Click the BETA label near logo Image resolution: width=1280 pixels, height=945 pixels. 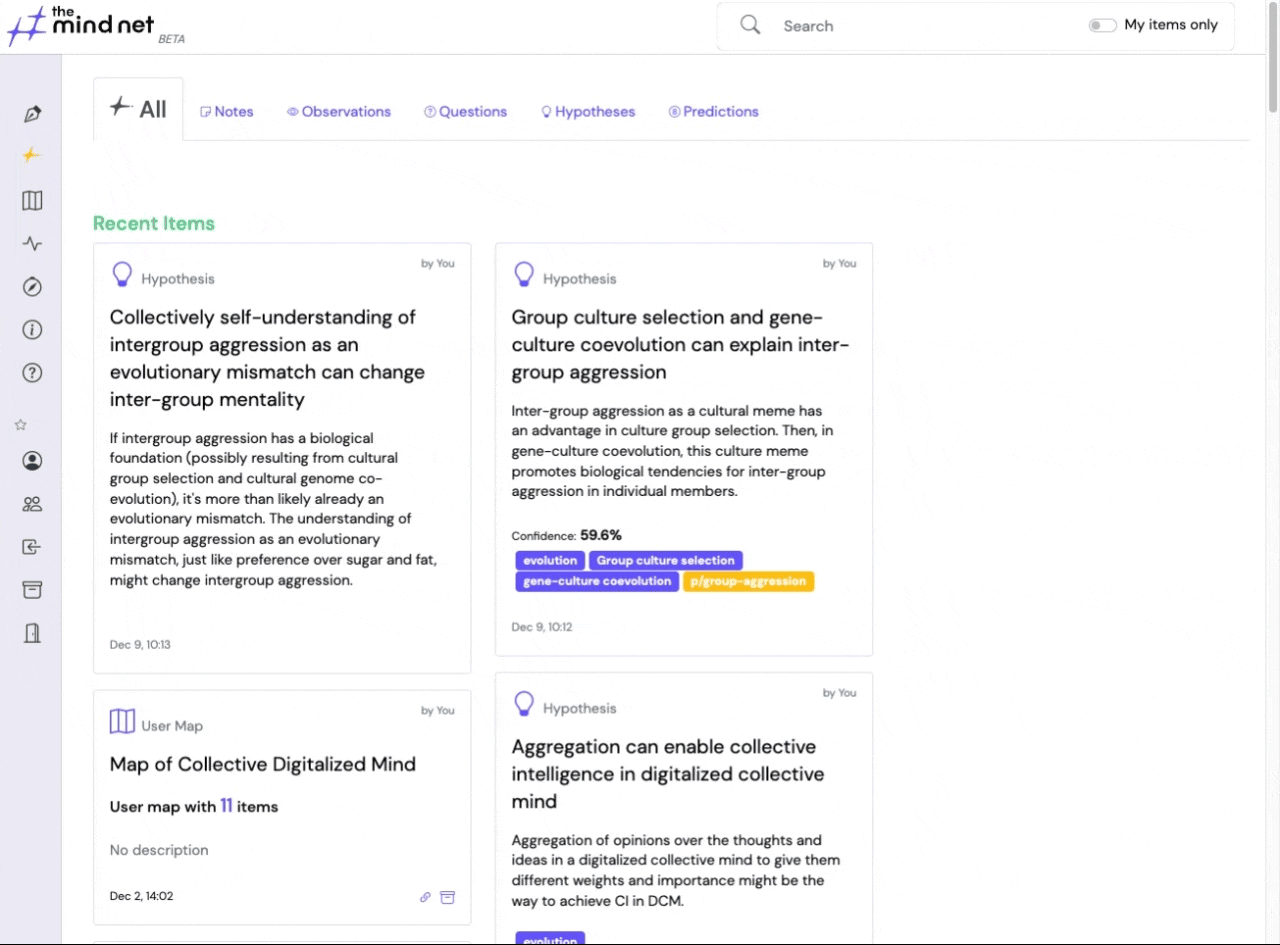(x=171, y=39)
